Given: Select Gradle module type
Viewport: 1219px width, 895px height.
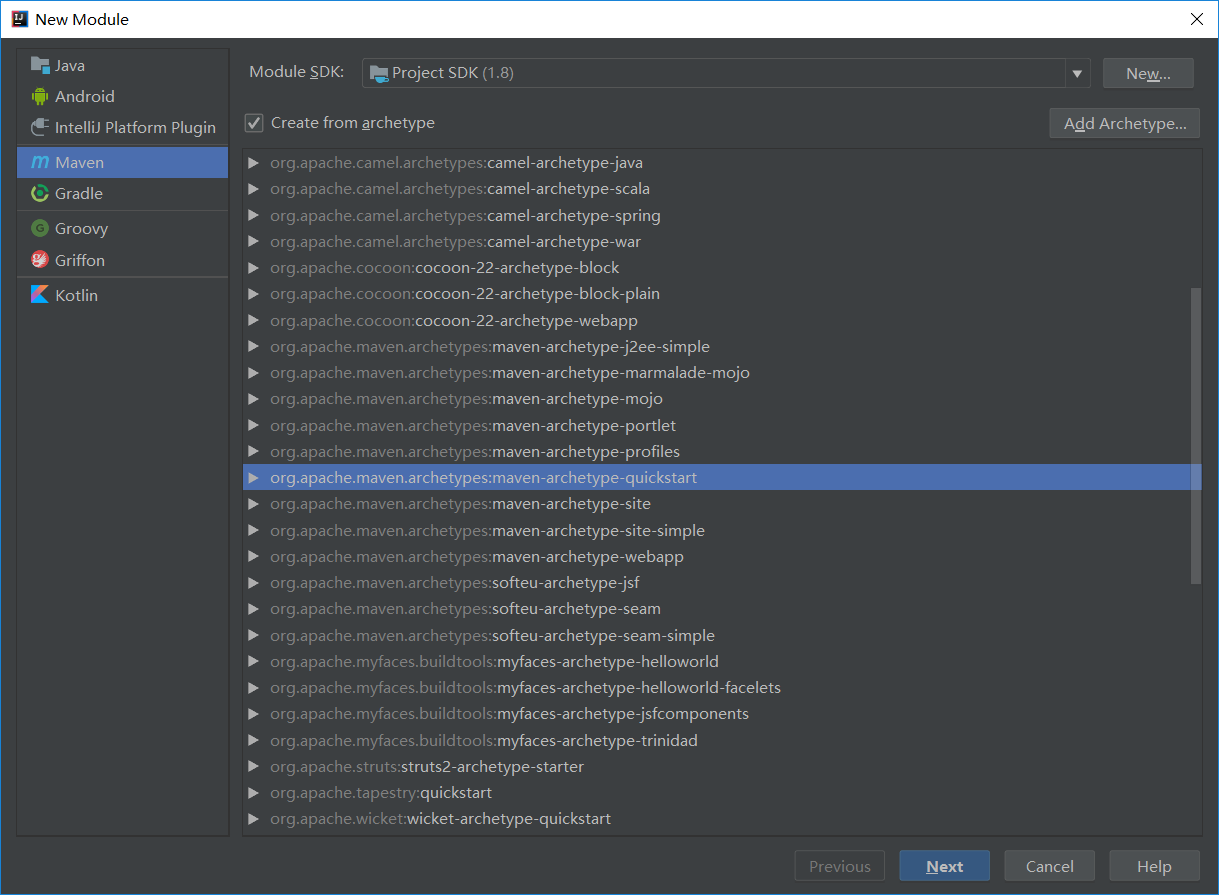Looking at the screenshot, I should (123, 193).
